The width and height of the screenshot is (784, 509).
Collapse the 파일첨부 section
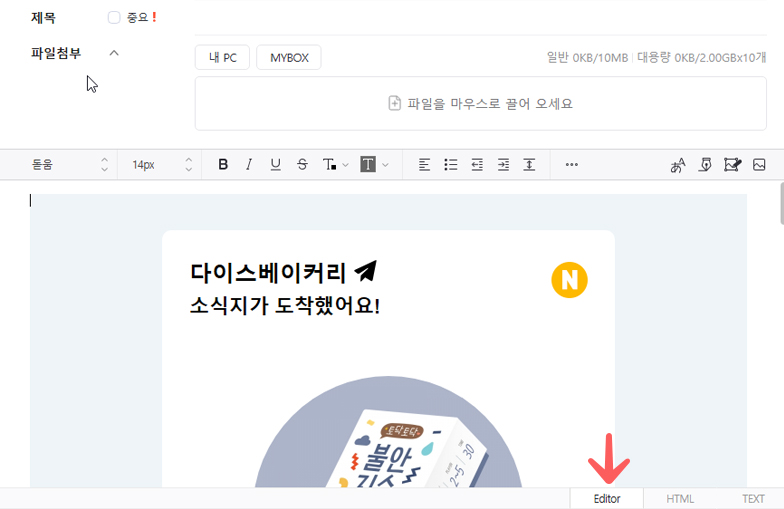(114, 53)
